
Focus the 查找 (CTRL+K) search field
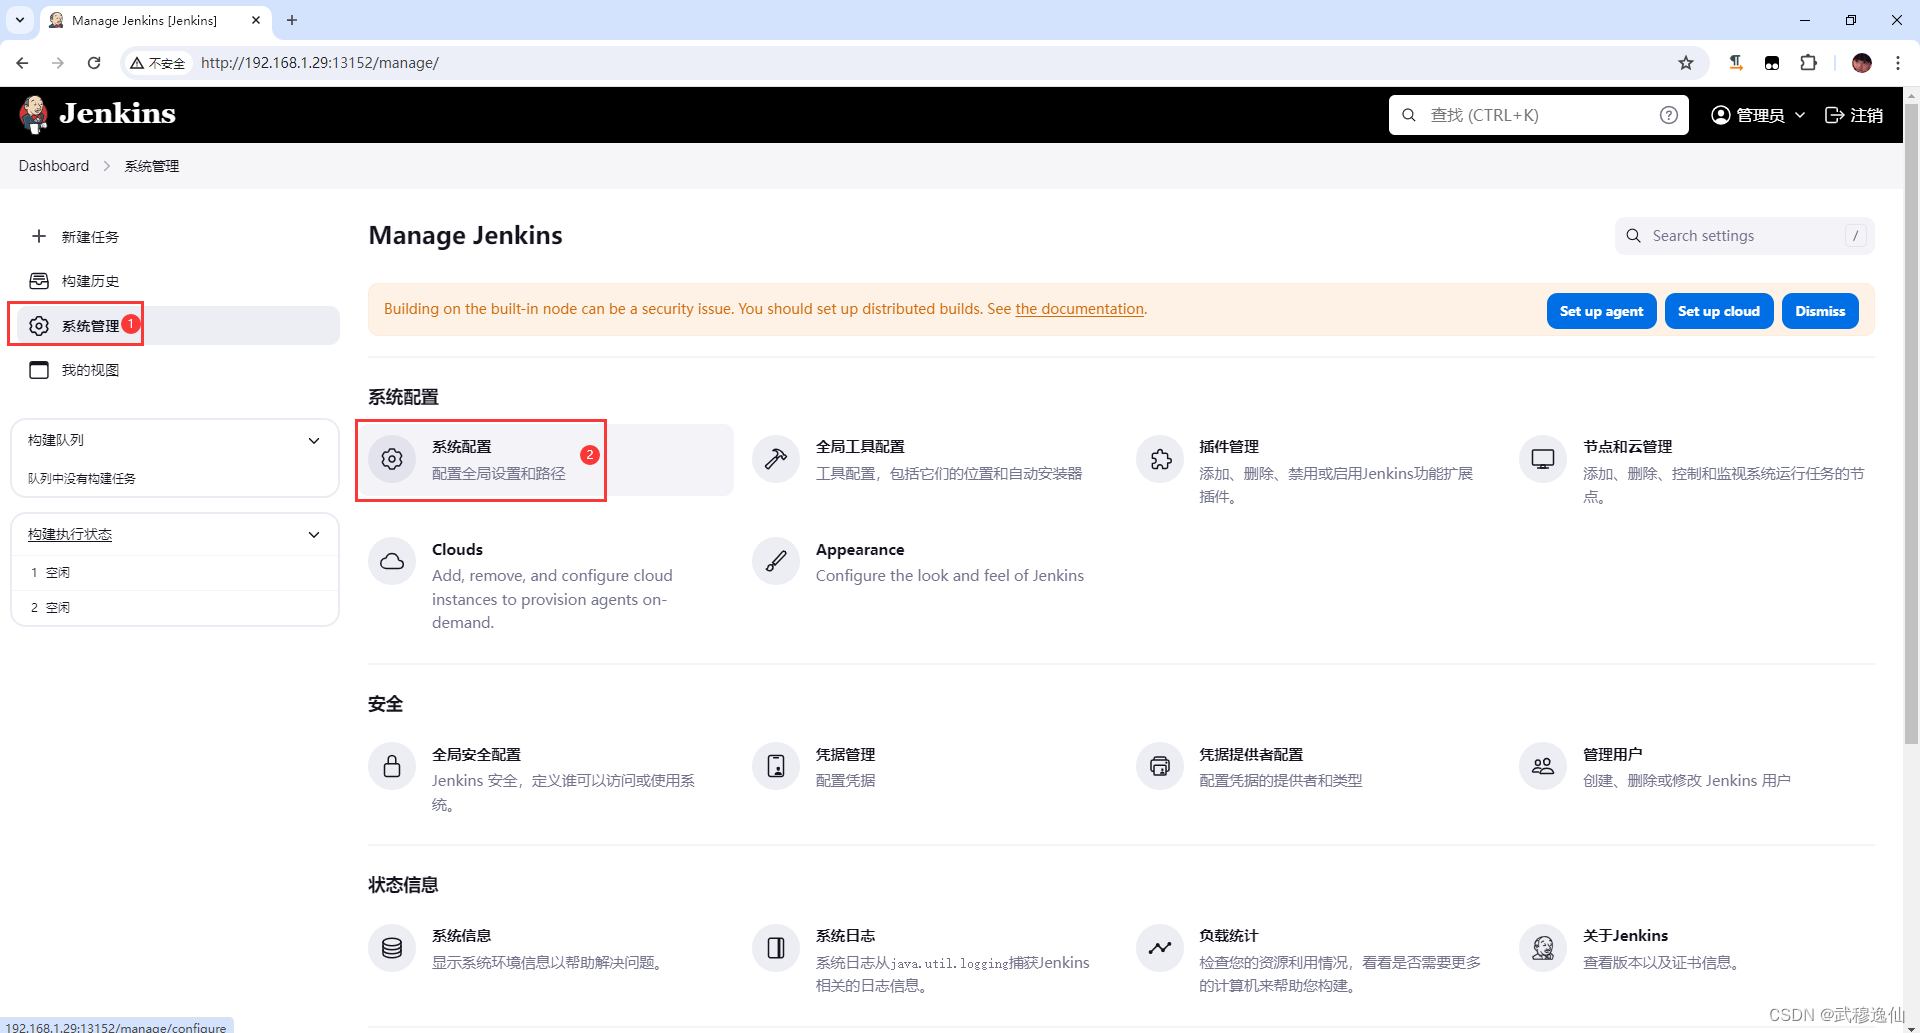point(1538,115)
